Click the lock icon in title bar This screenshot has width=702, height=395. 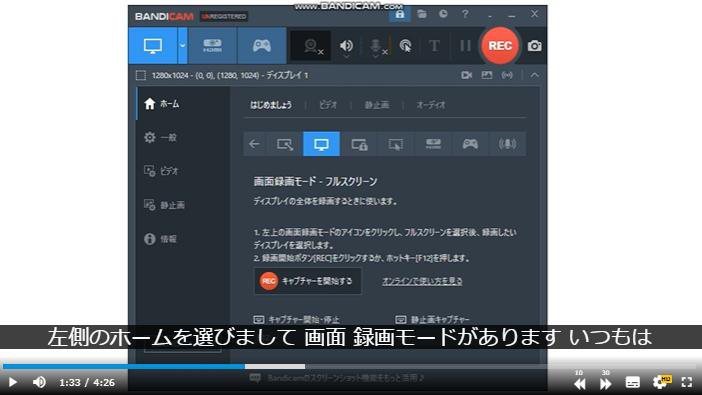[399, 14]
